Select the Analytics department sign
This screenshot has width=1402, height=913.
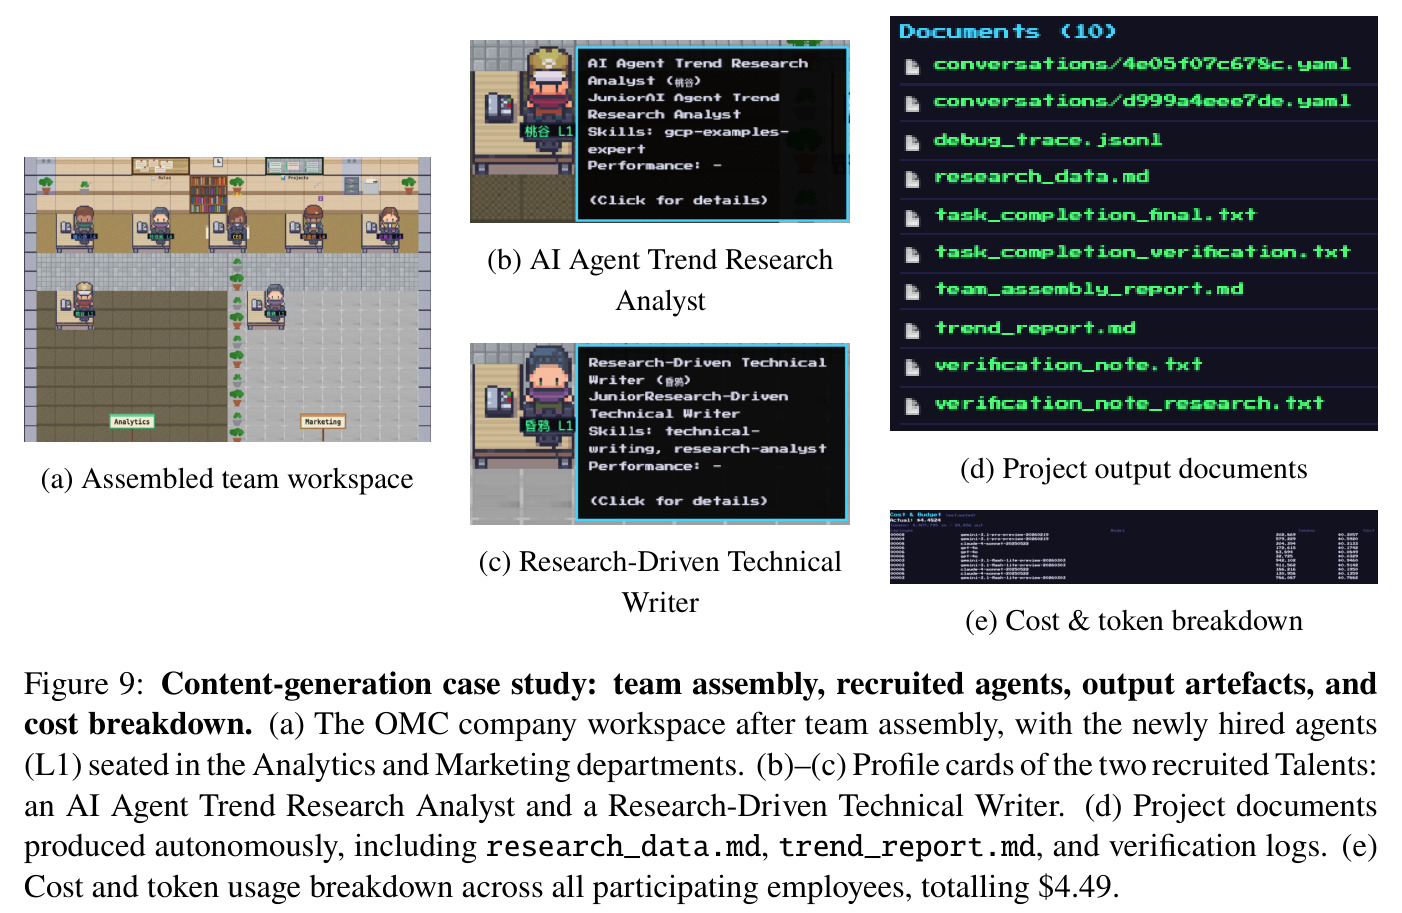[132, 422]
